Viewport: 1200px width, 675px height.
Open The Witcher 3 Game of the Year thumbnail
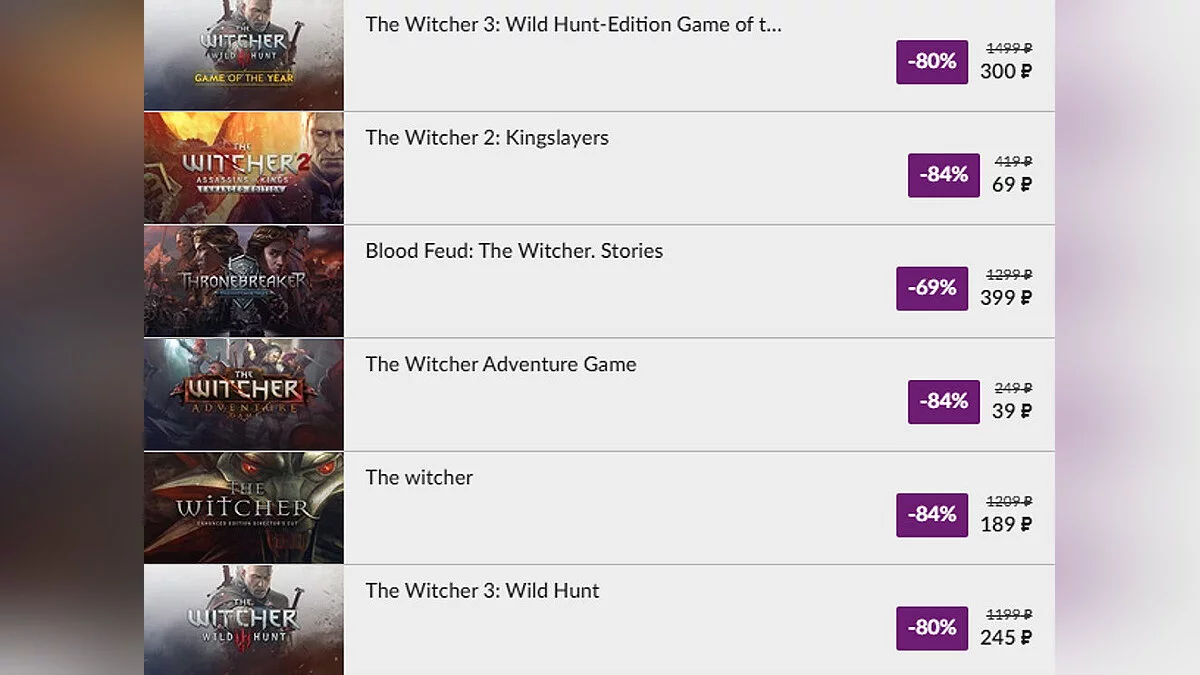tap(243, 55)
